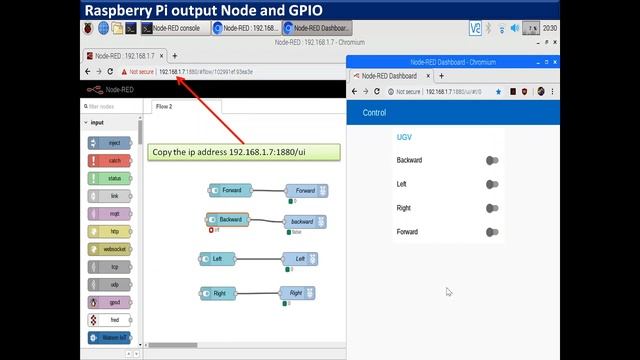Select the Right GPIO output node
This screenshot has height=360, width=640.
click(x=297, y=293)
